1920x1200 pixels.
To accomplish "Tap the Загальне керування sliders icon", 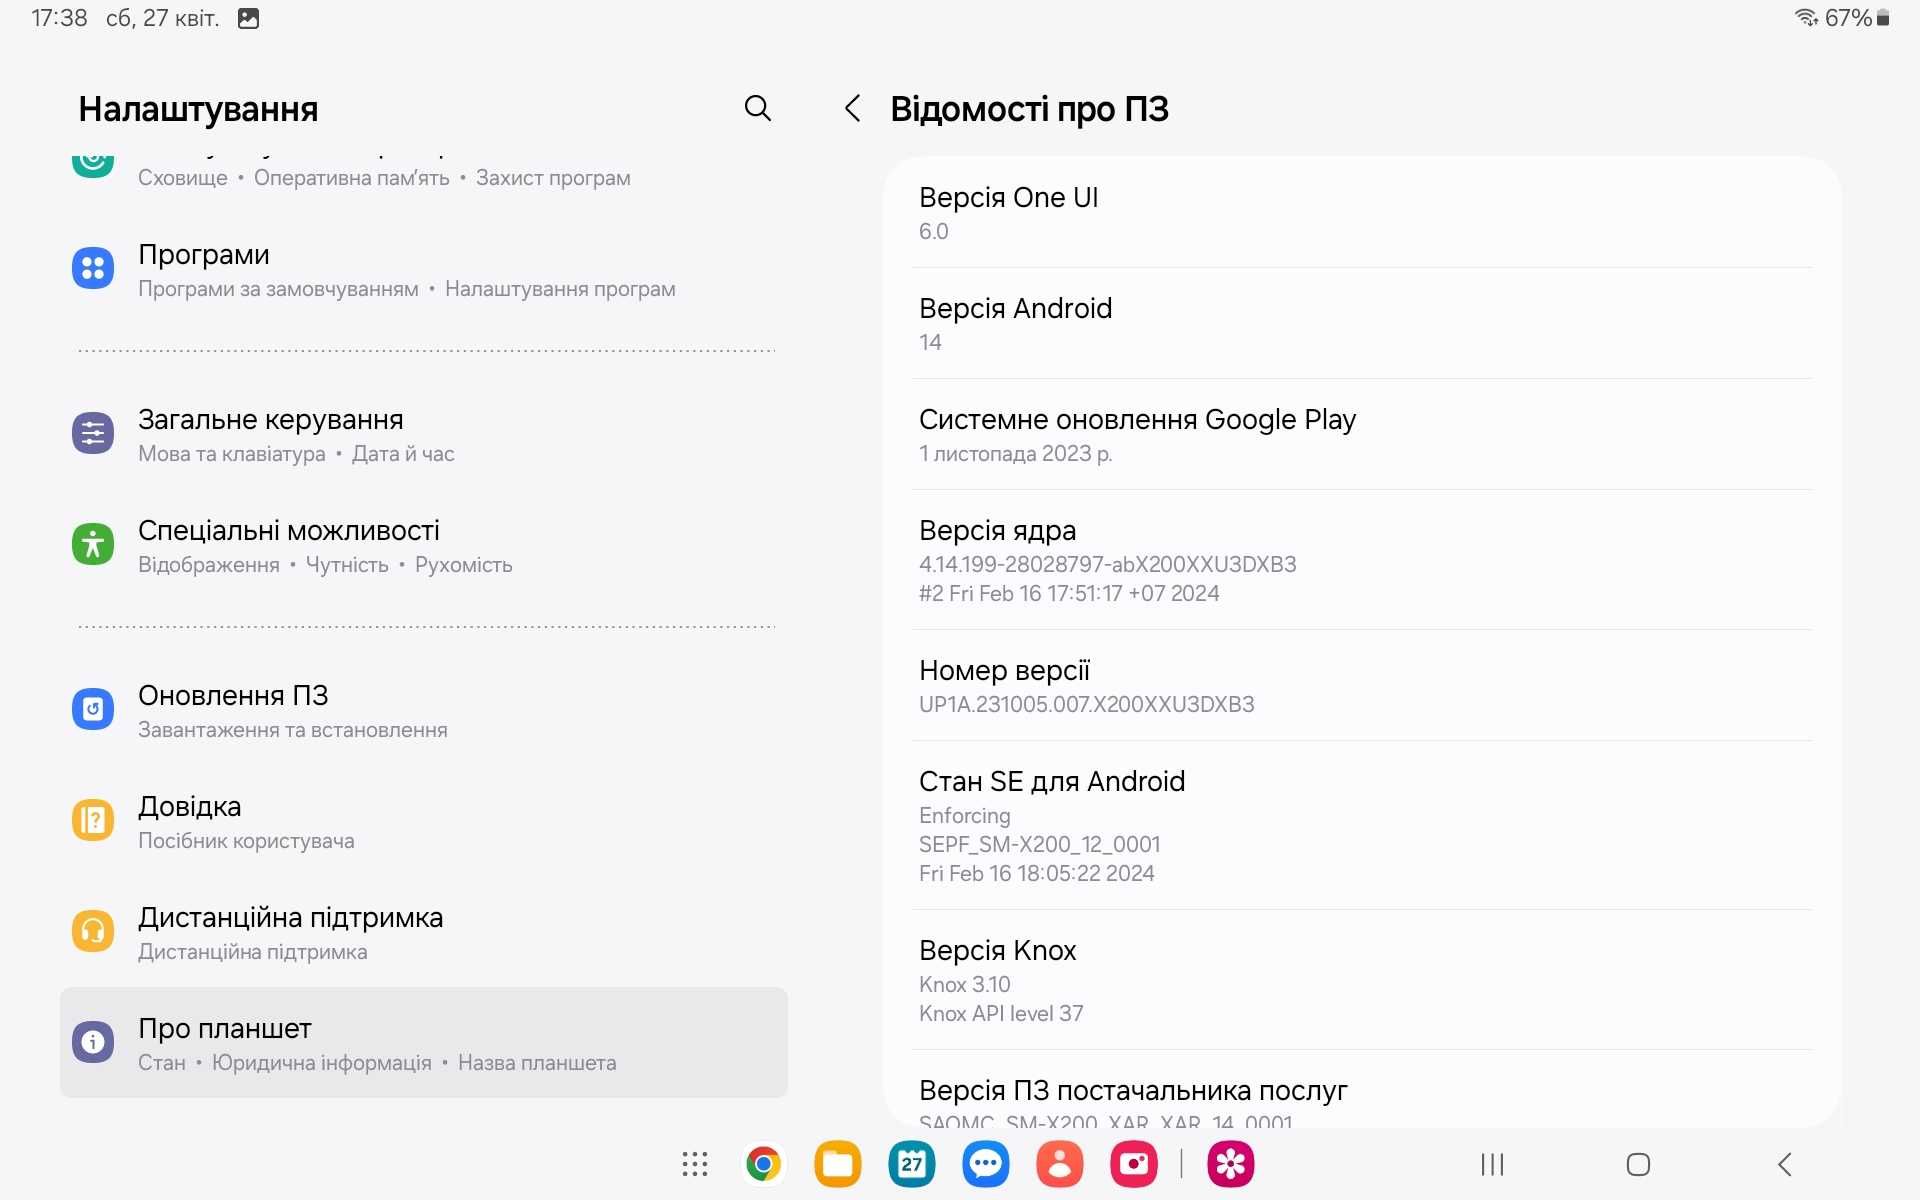I will click(93, 433).
